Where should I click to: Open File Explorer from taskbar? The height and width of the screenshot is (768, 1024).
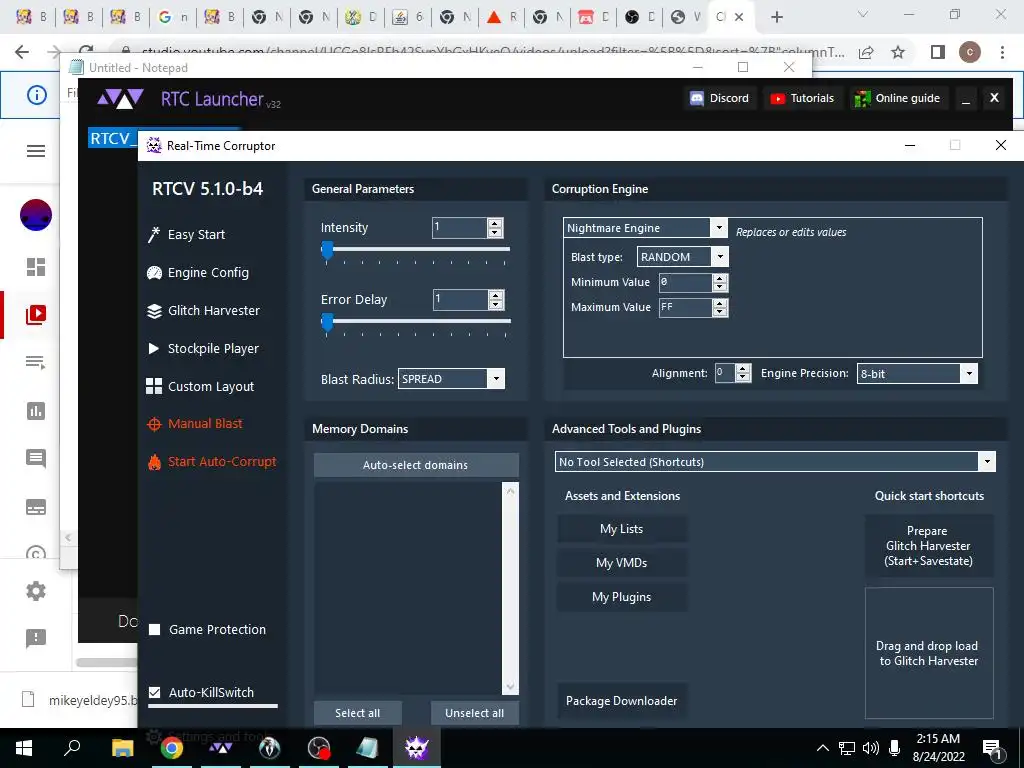[x=122, y=748]
